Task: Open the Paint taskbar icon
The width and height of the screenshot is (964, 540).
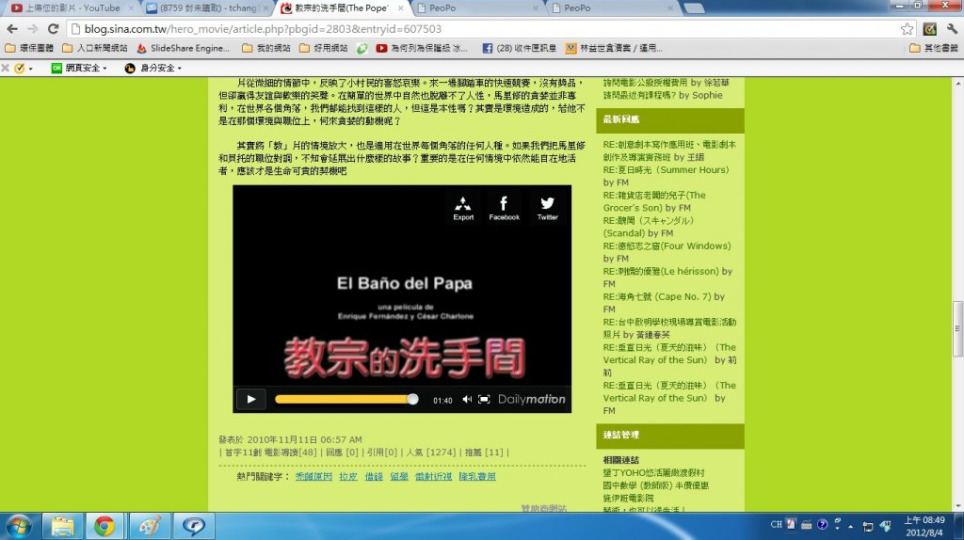Action: [x=150, y=526]
